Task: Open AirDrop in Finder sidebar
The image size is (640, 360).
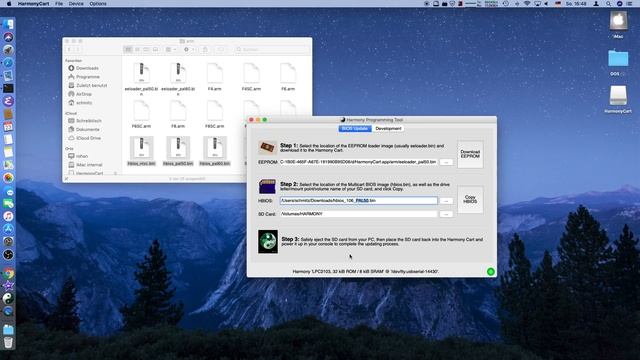Action: point(84,94)
